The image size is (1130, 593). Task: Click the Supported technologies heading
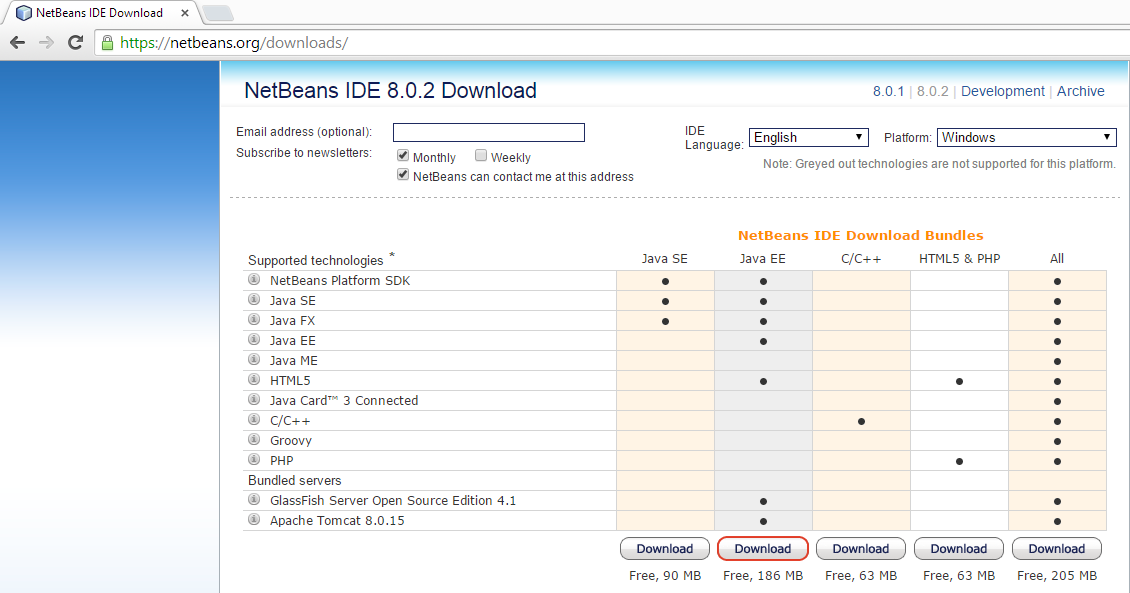pyautogui.click(x=316, y=261)
